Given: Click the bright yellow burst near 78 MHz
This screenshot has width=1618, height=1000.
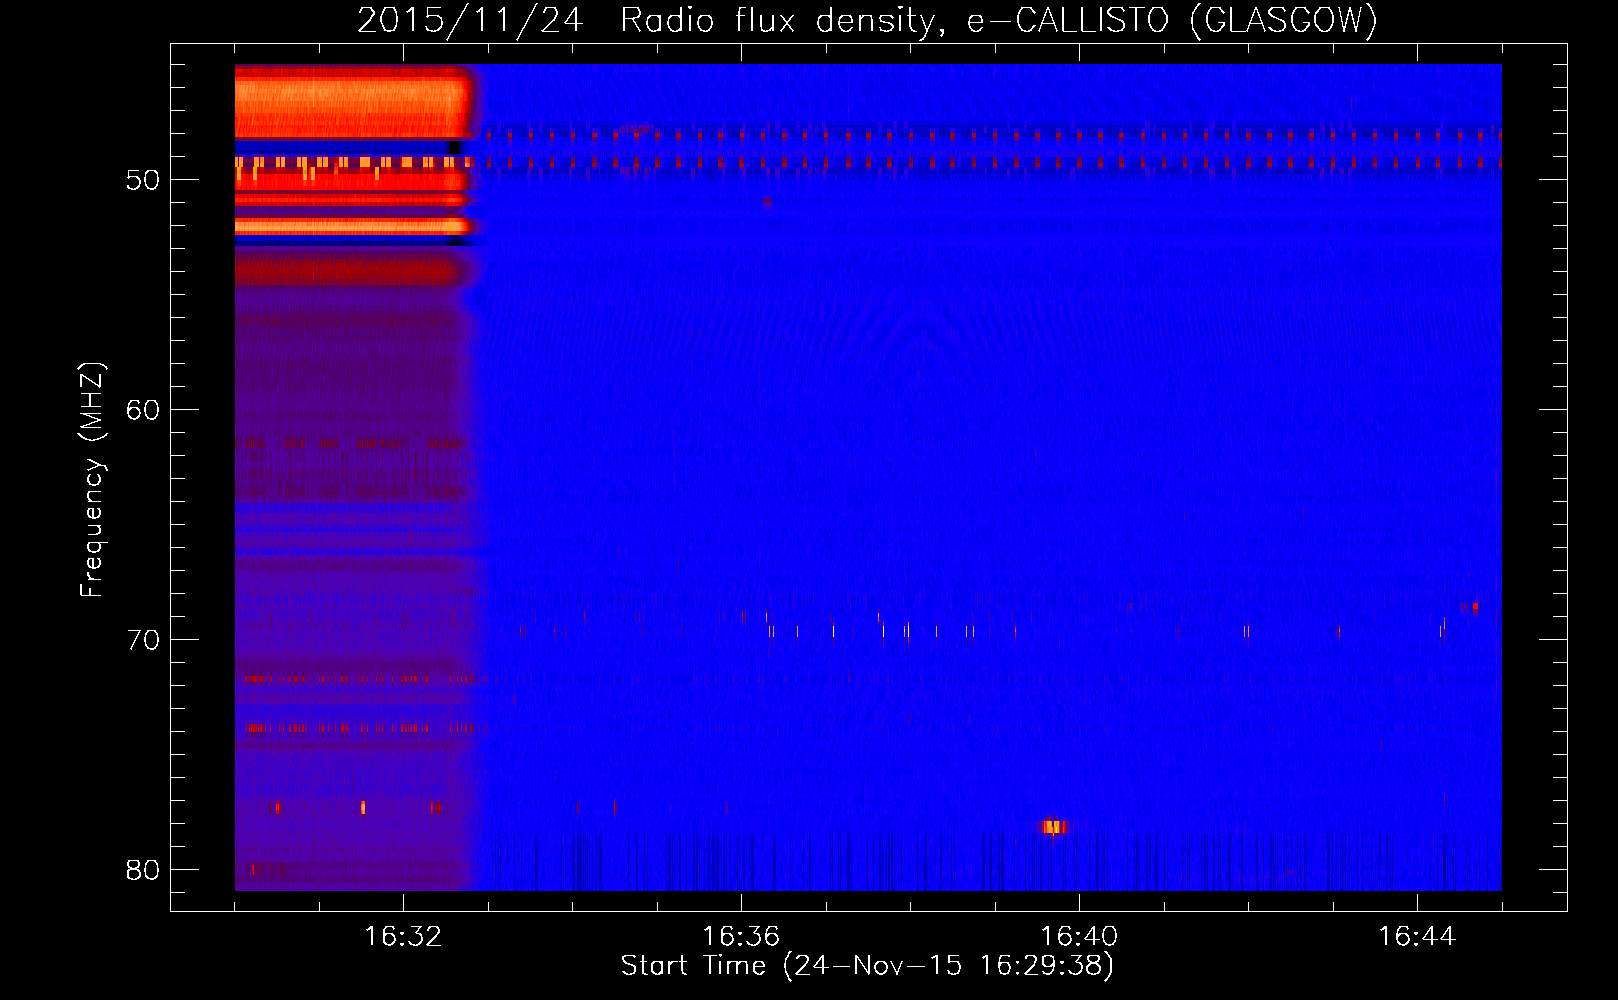Looking at the screenshot, I should pos(1053,827).
